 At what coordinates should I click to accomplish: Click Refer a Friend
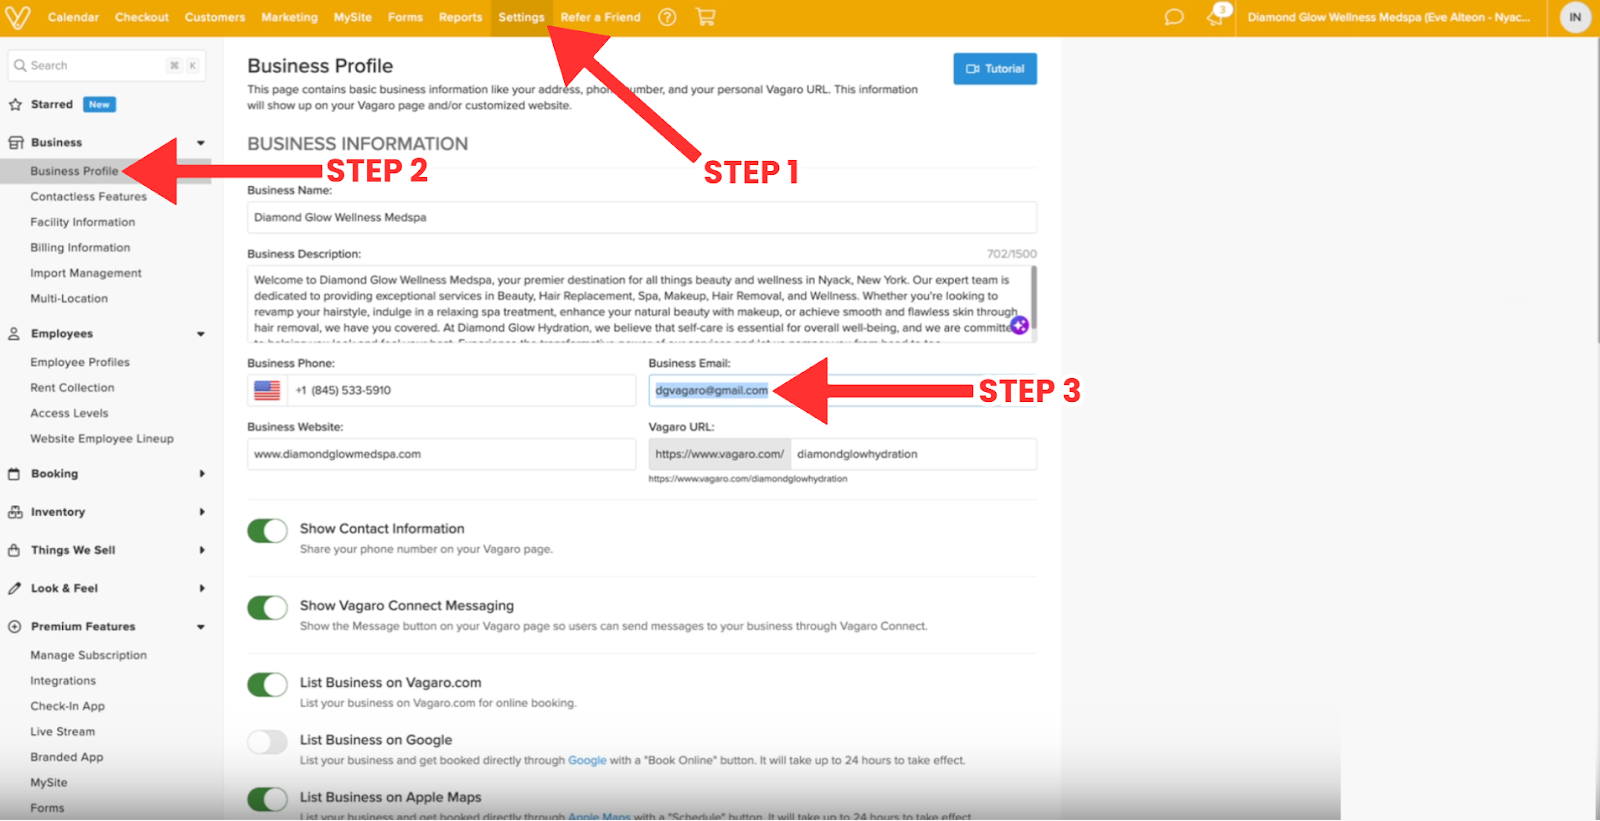pyautogui.click(x=600, y=17)
